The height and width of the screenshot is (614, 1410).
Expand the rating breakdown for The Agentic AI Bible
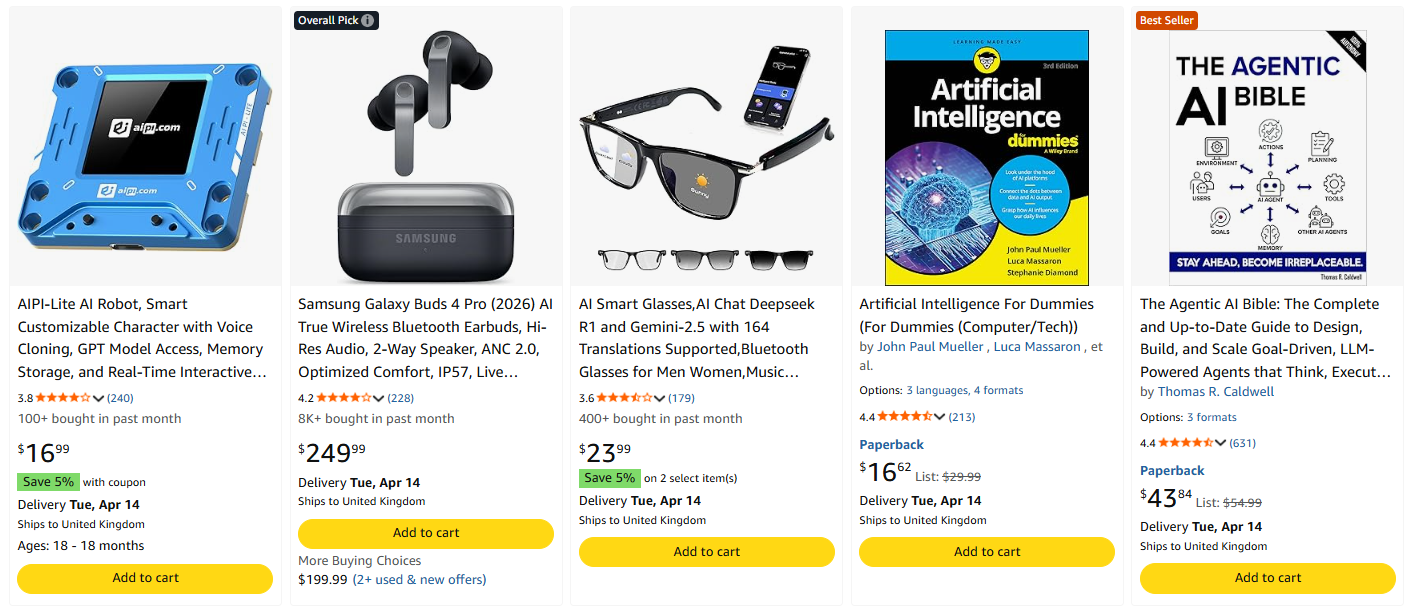pos(1220,443)
